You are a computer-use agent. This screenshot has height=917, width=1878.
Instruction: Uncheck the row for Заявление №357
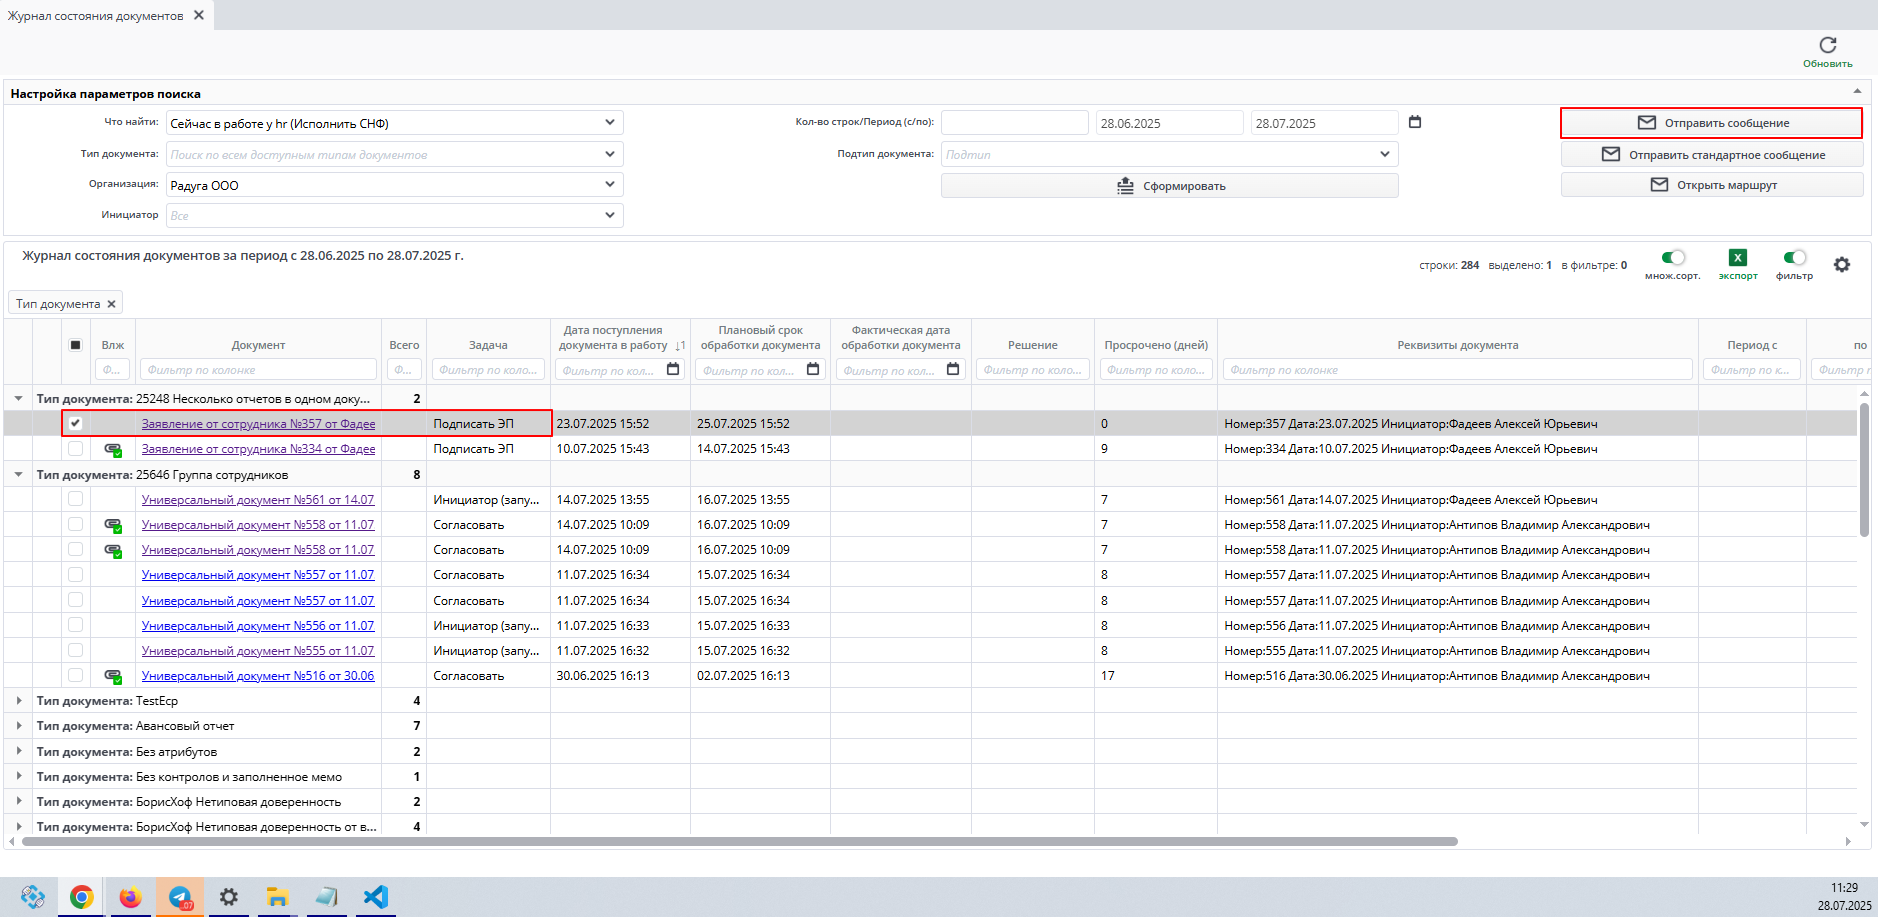tap(75, 423)
